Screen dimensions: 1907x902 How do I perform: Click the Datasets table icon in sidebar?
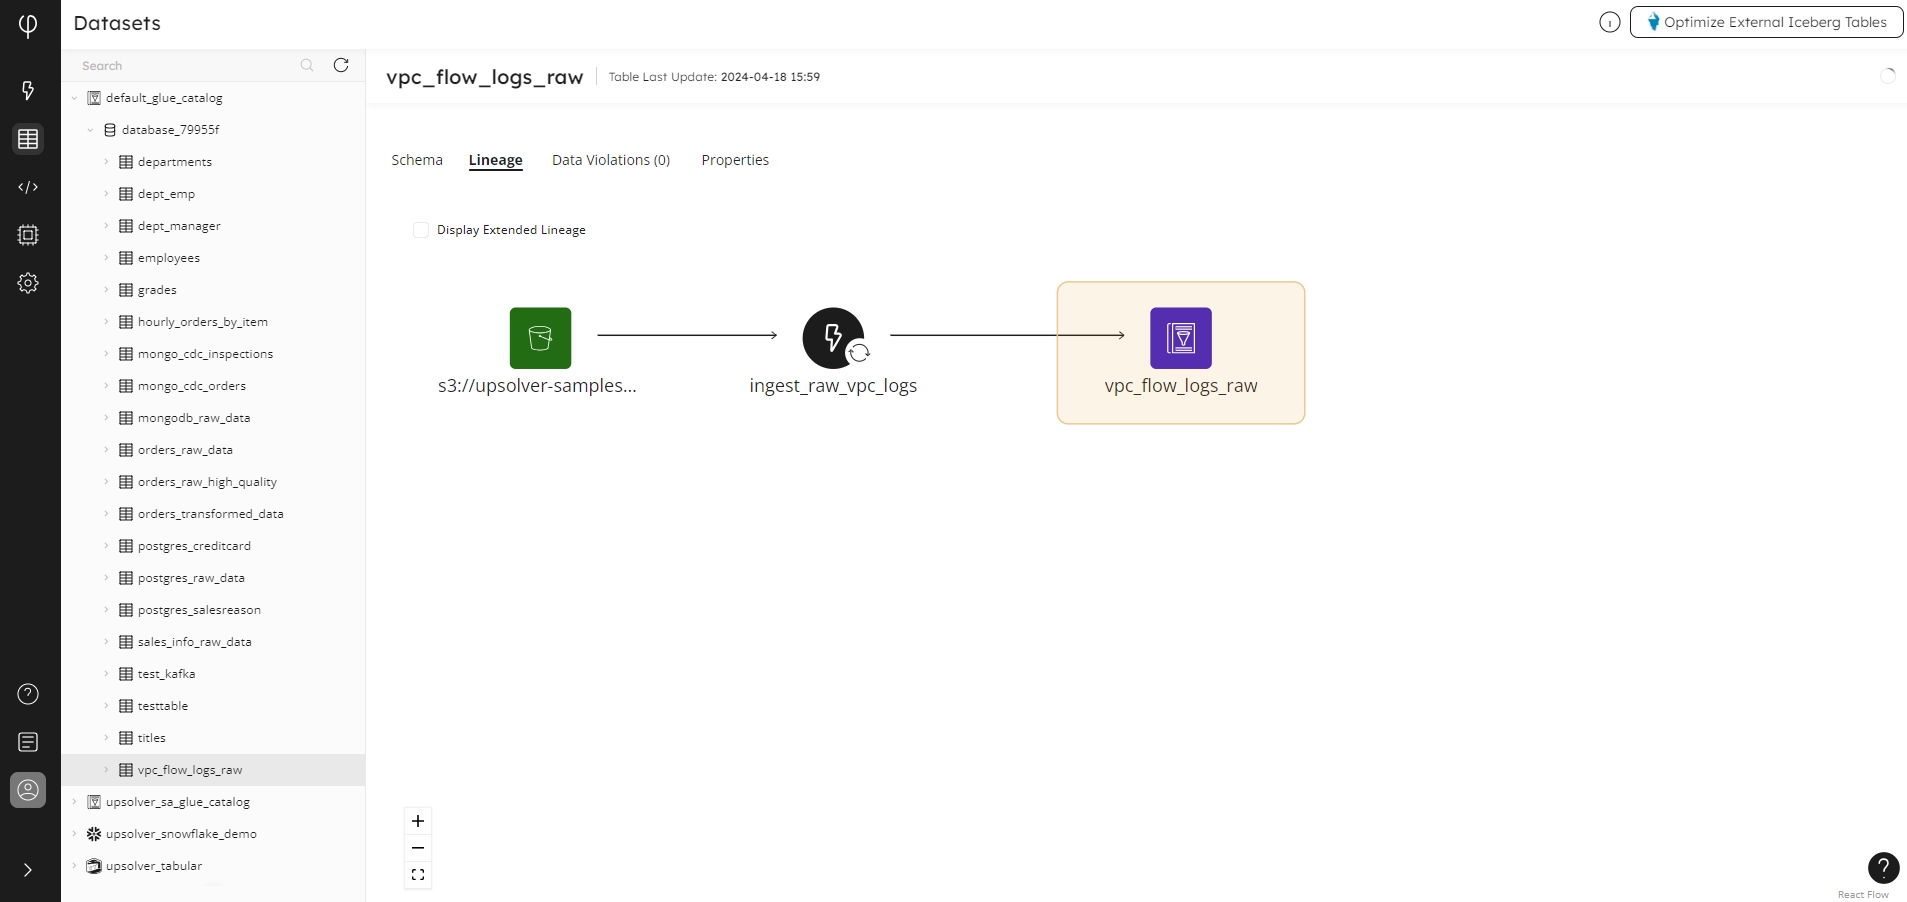pyautogui.click(x=28, y=139)
